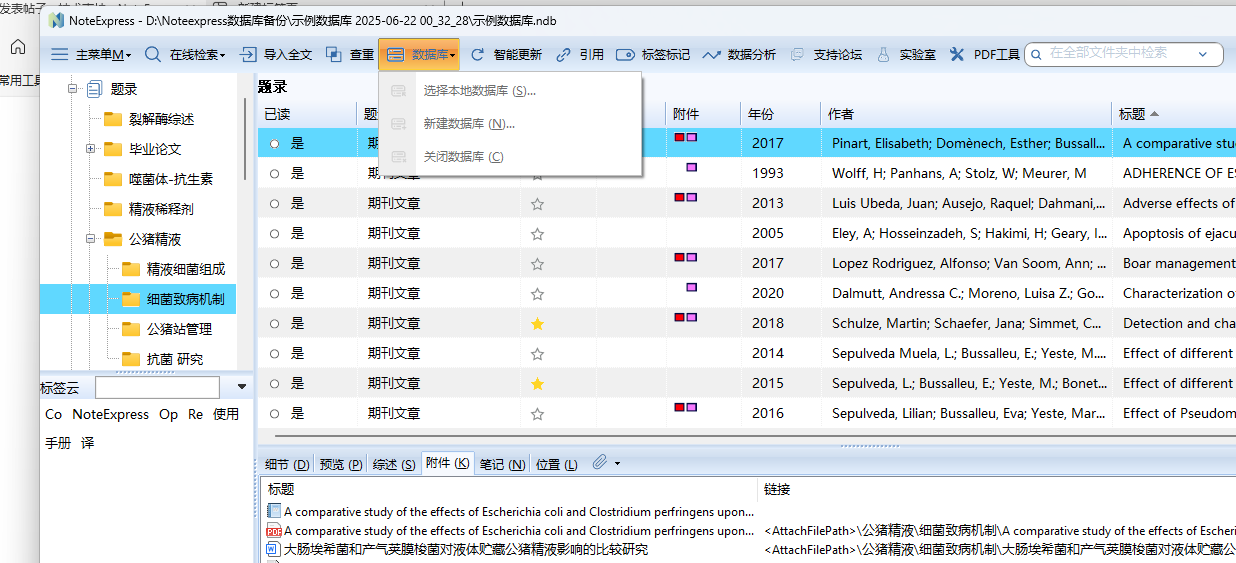This screenshot has height=563, width=1236.
Task: Open the 标签标记 tag marking tool
Action: pos(653,55)
